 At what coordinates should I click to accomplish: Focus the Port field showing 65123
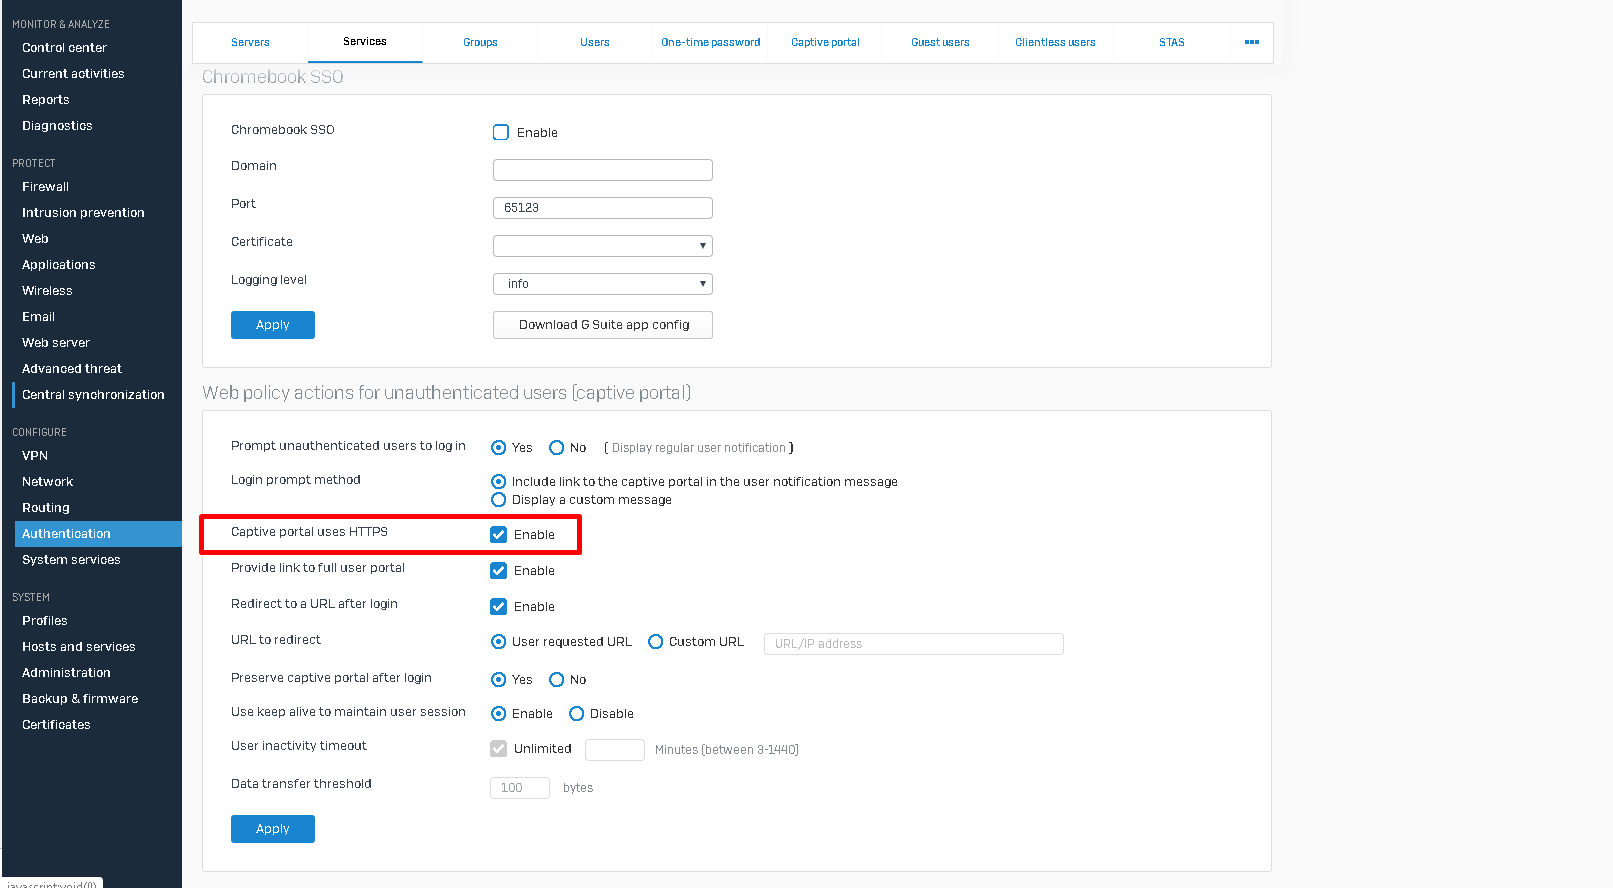coord(602,208)
